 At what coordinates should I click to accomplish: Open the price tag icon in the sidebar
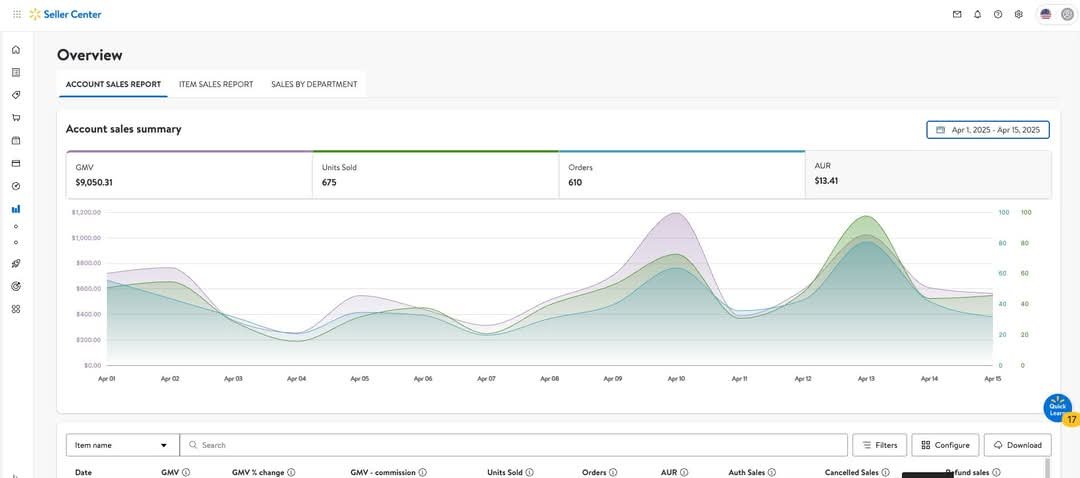(x=17, y=95)
